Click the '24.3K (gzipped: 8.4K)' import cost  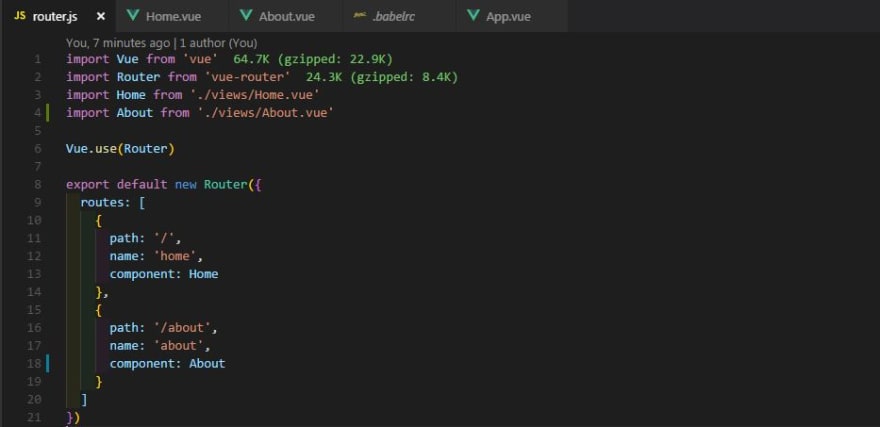[x=382, y=77]
